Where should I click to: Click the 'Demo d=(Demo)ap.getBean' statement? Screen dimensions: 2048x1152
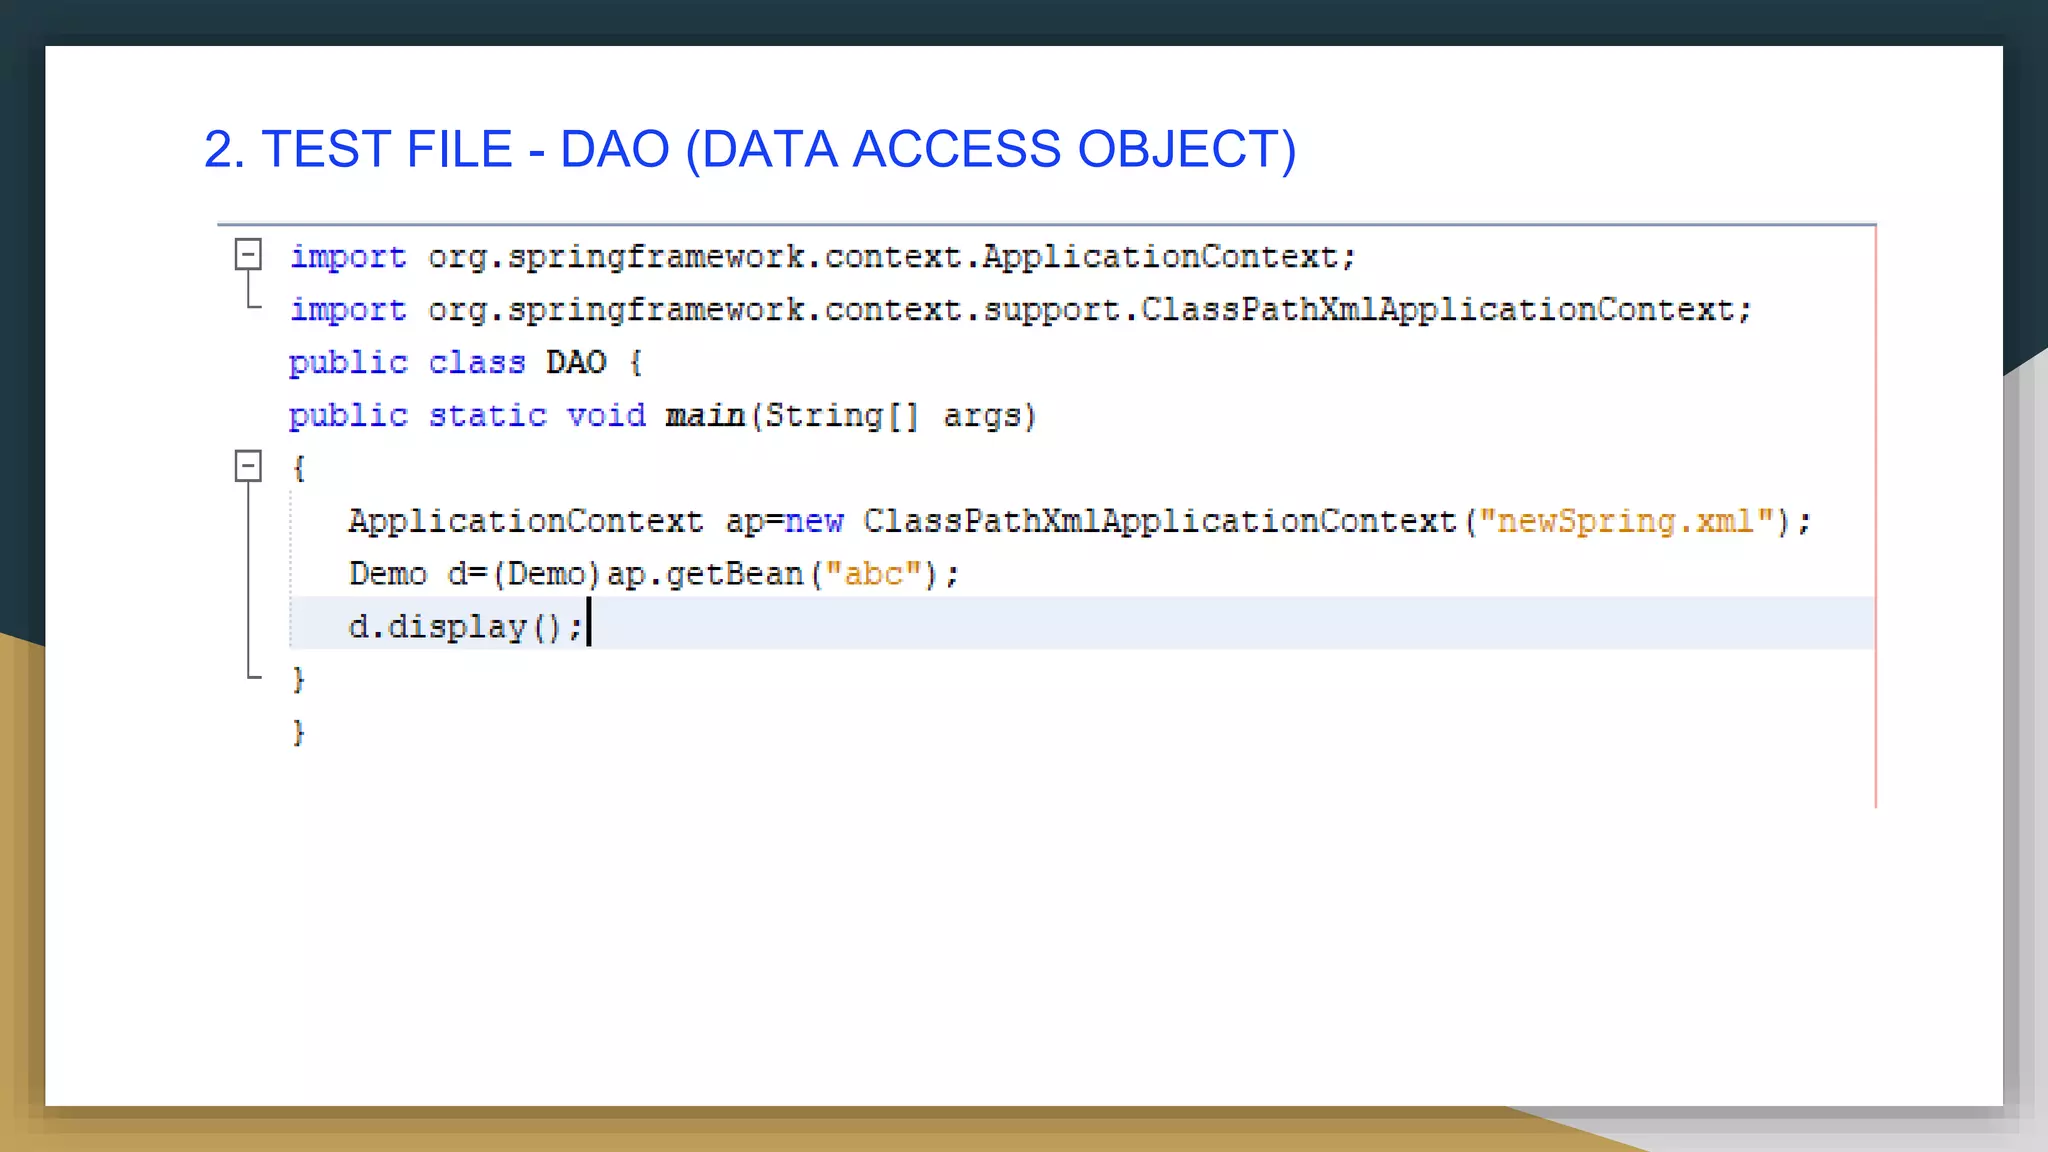[x=654, y=574]
